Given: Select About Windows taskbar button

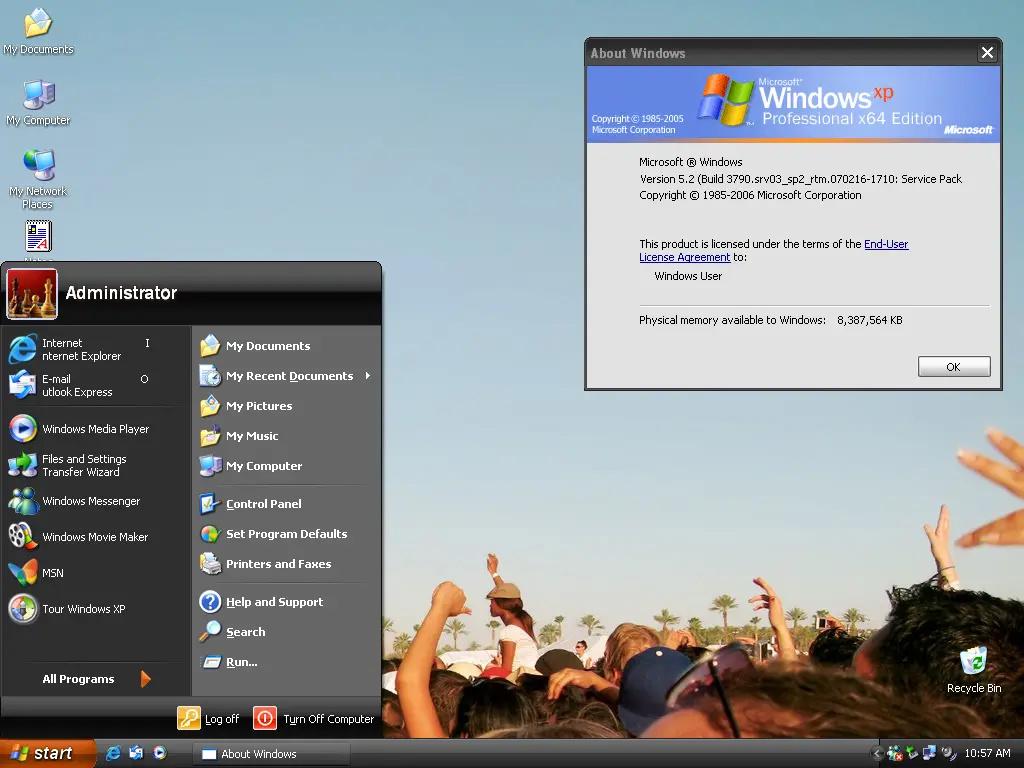Looking at the screenshot, I should (x=271, y=754).
